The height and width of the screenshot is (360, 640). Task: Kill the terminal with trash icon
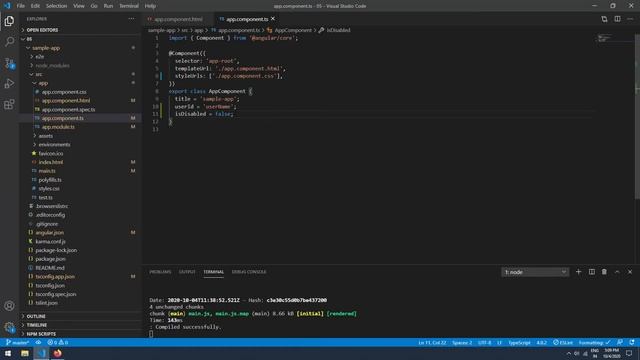pos(604,272)
